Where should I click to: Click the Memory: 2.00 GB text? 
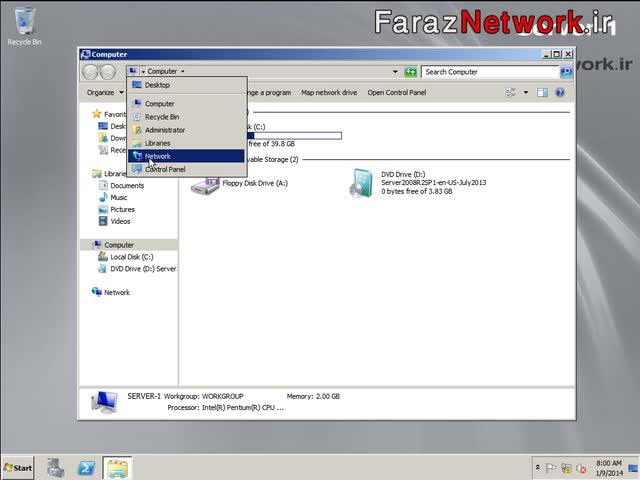pos(313,396)
